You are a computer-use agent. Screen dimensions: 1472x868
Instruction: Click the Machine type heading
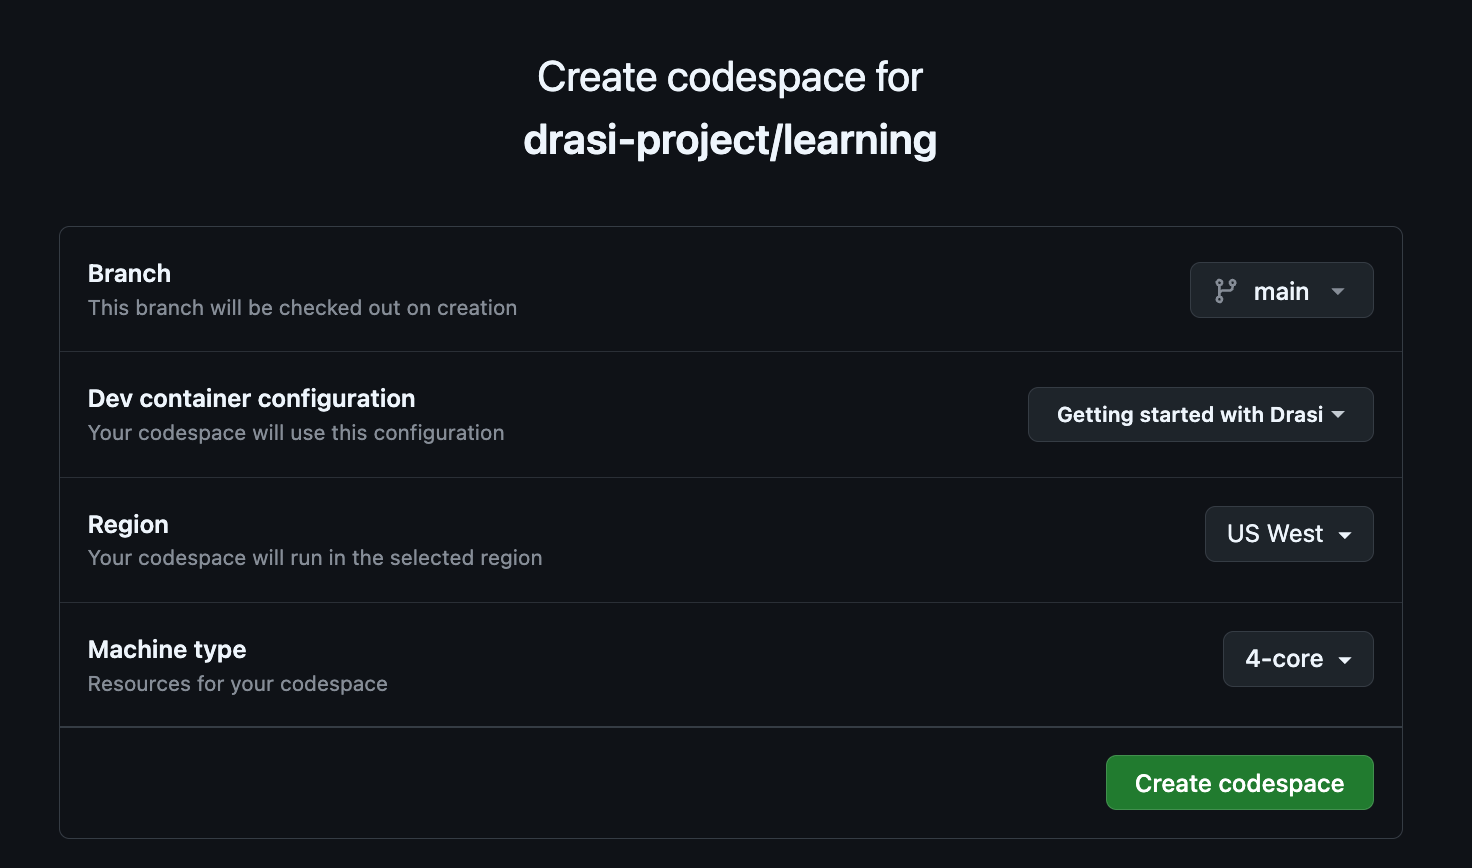click(x=167, y=649)
